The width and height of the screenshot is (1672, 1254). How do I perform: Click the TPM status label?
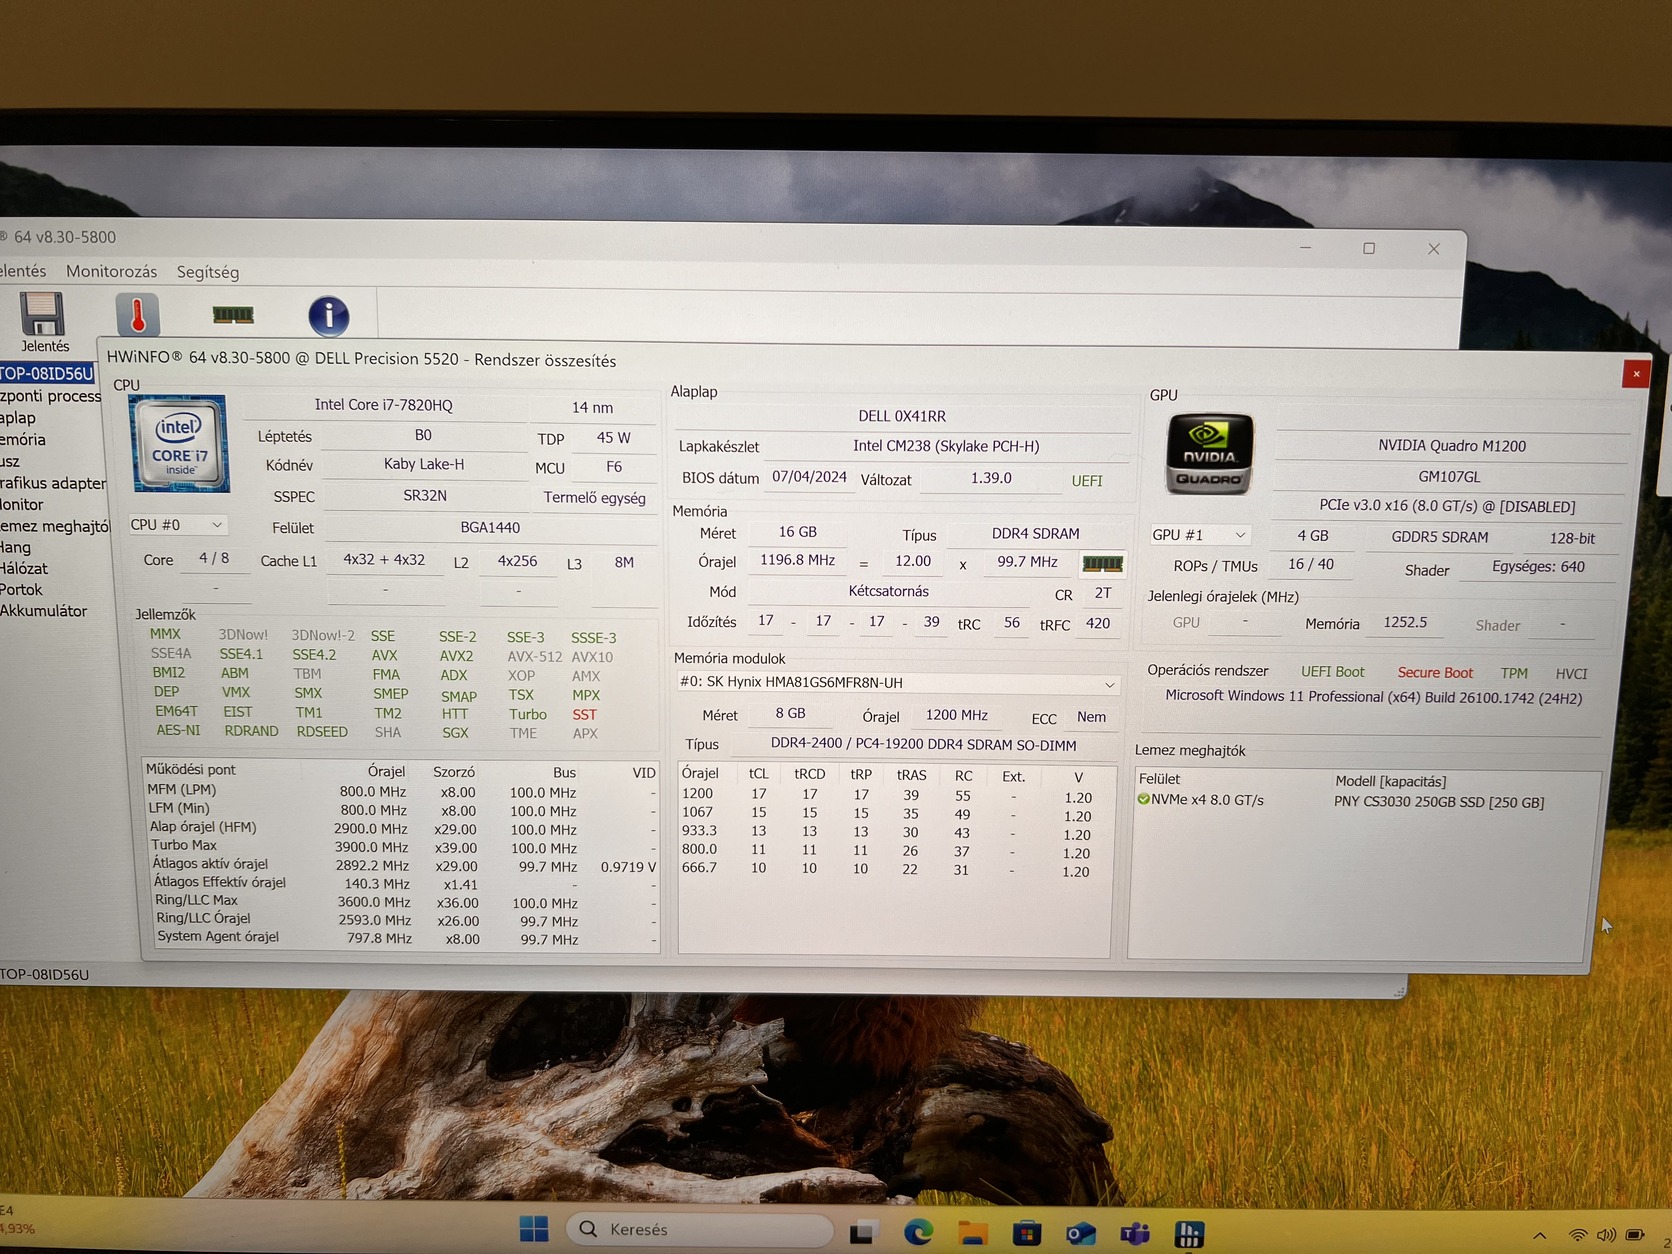click(x=1514, y=674)
